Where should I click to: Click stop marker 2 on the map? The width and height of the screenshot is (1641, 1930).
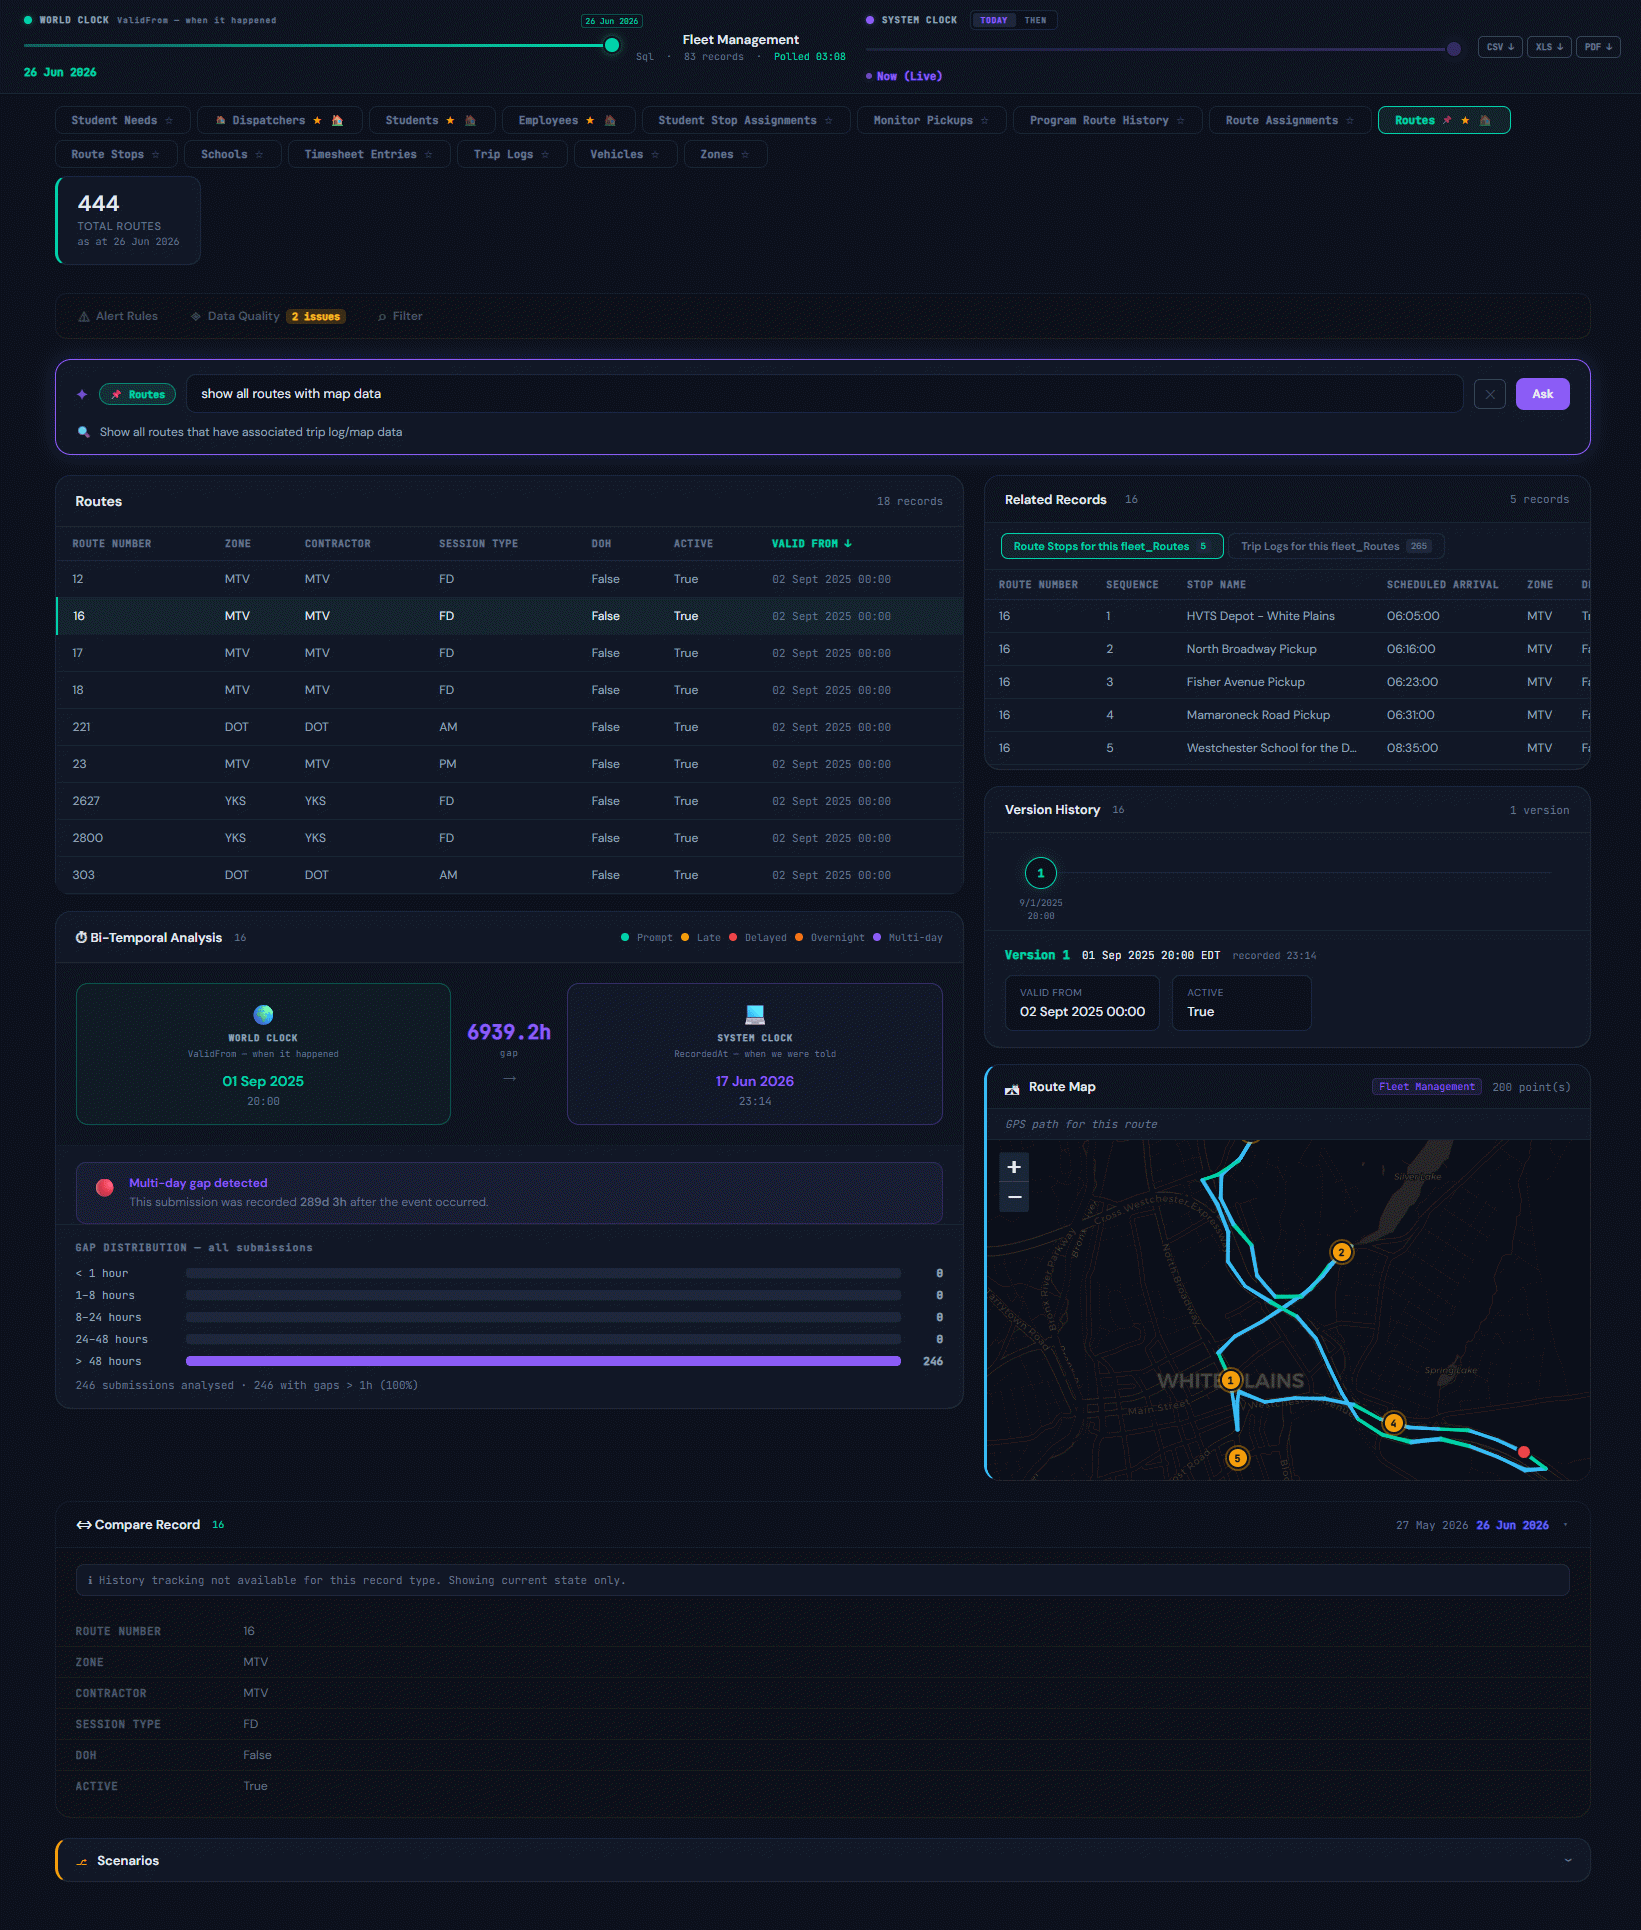1342,1252
